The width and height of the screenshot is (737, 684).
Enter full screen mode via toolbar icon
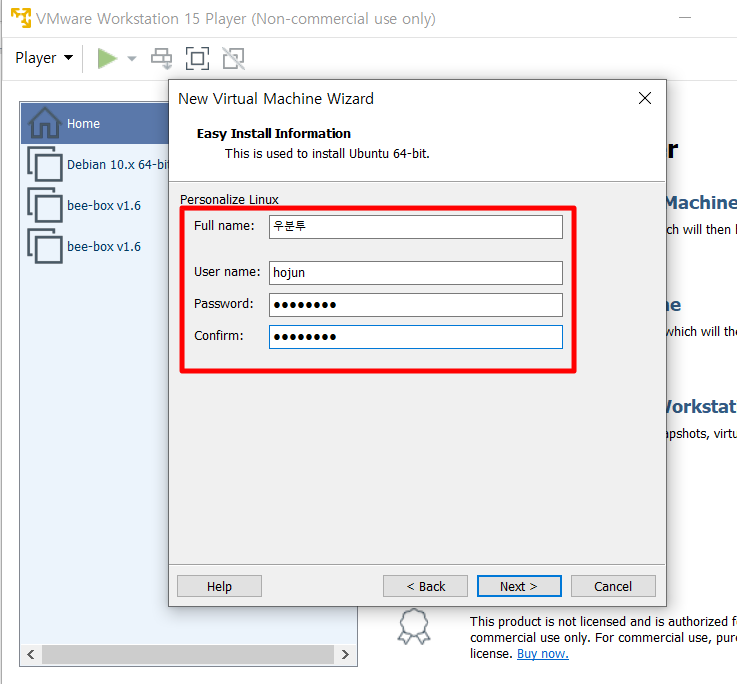[197, 59]
